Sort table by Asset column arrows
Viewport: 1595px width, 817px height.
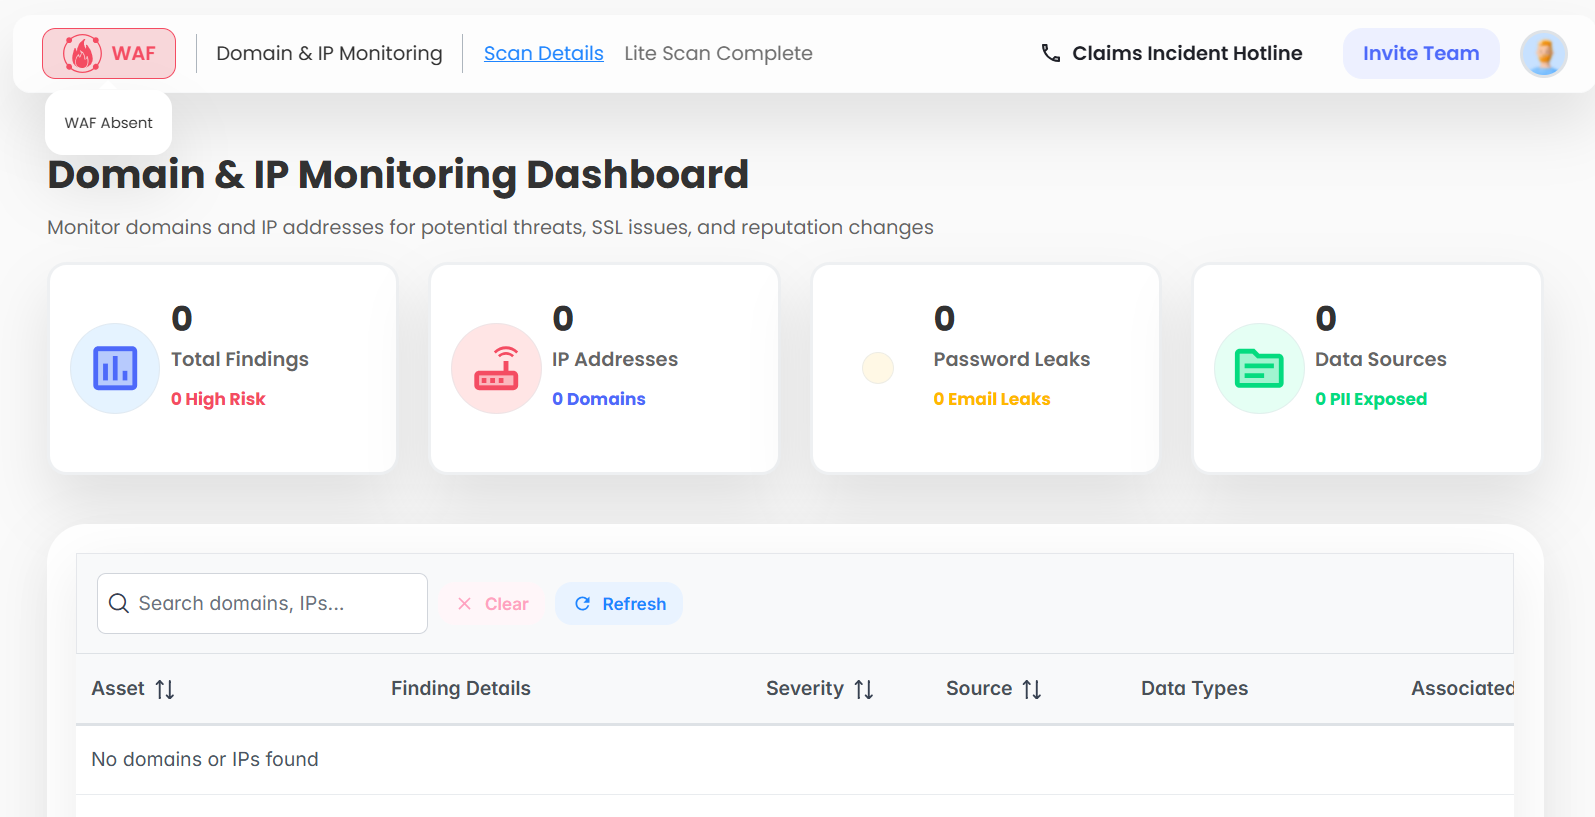point(165,689)
